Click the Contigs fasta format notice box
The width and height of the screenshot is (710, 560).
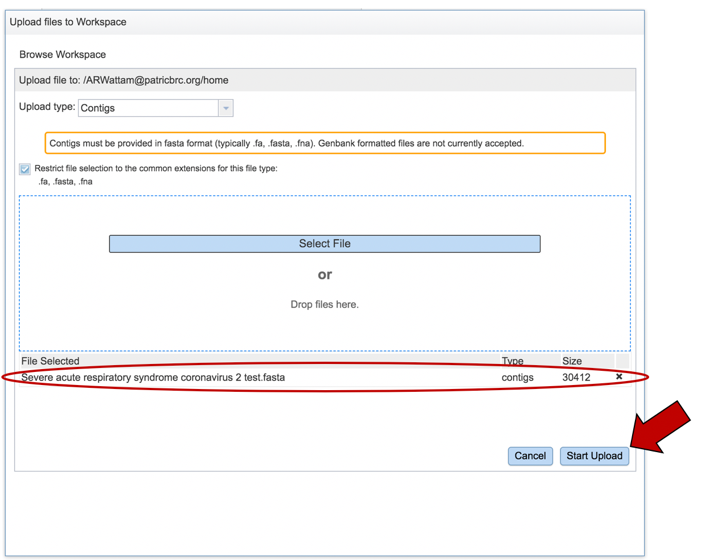tap(324, 143)
